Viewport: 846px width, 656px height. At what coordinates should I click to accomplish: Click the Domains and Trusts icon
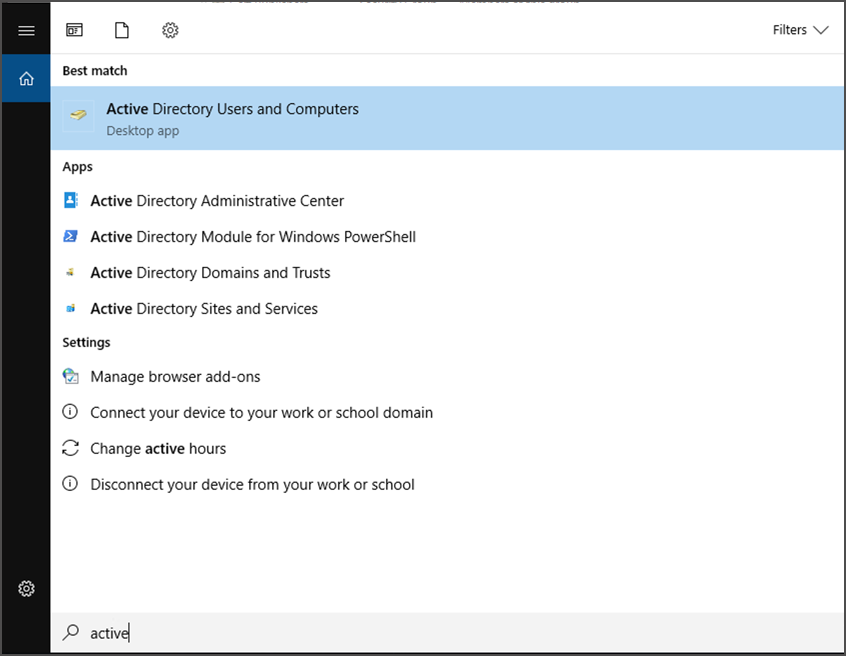pyautogui.click(x=71, y=272)
